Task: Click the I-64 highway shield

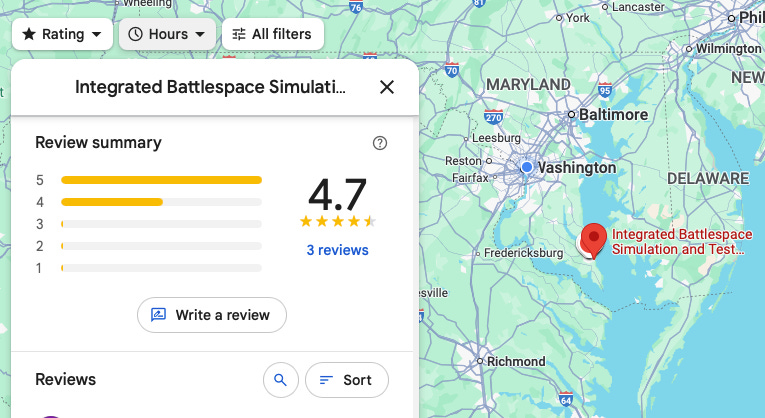Action: [x=565, y=399]
